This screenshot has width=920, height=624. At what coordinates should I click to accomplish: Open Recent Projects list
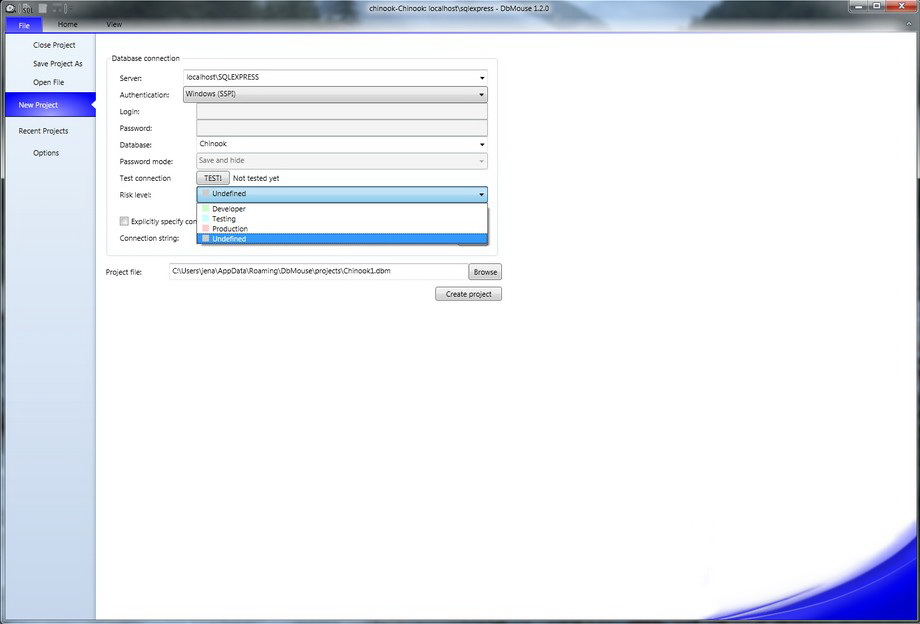click(x=43, y=131)
